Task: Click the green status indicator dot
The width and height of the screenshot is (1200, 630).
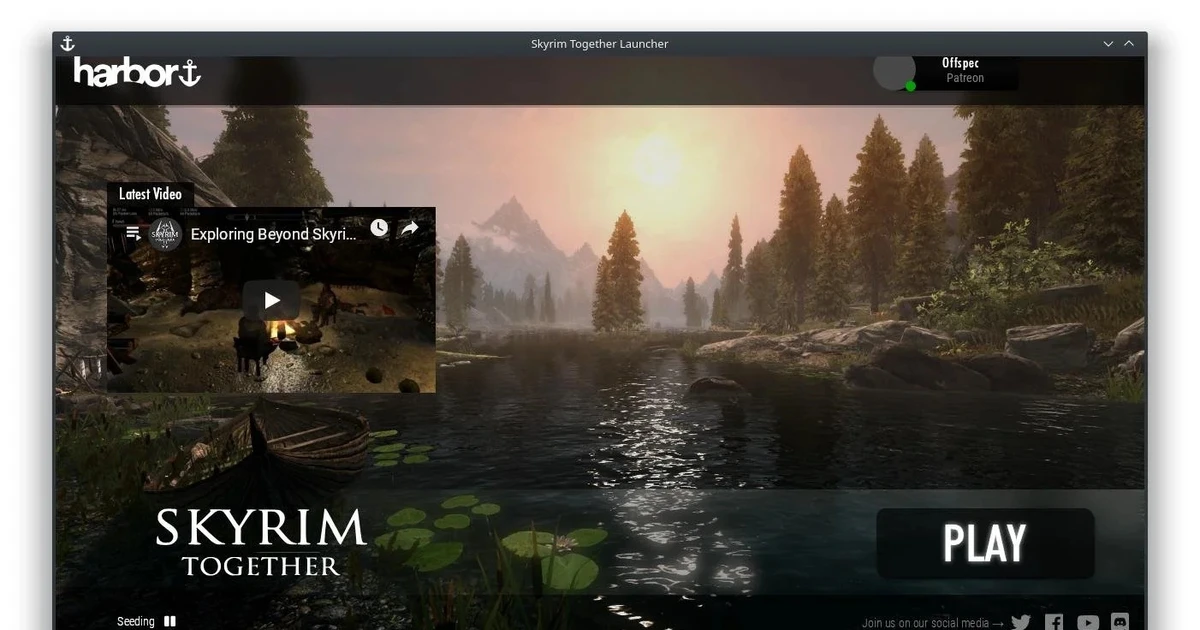Action: point(910,86)
